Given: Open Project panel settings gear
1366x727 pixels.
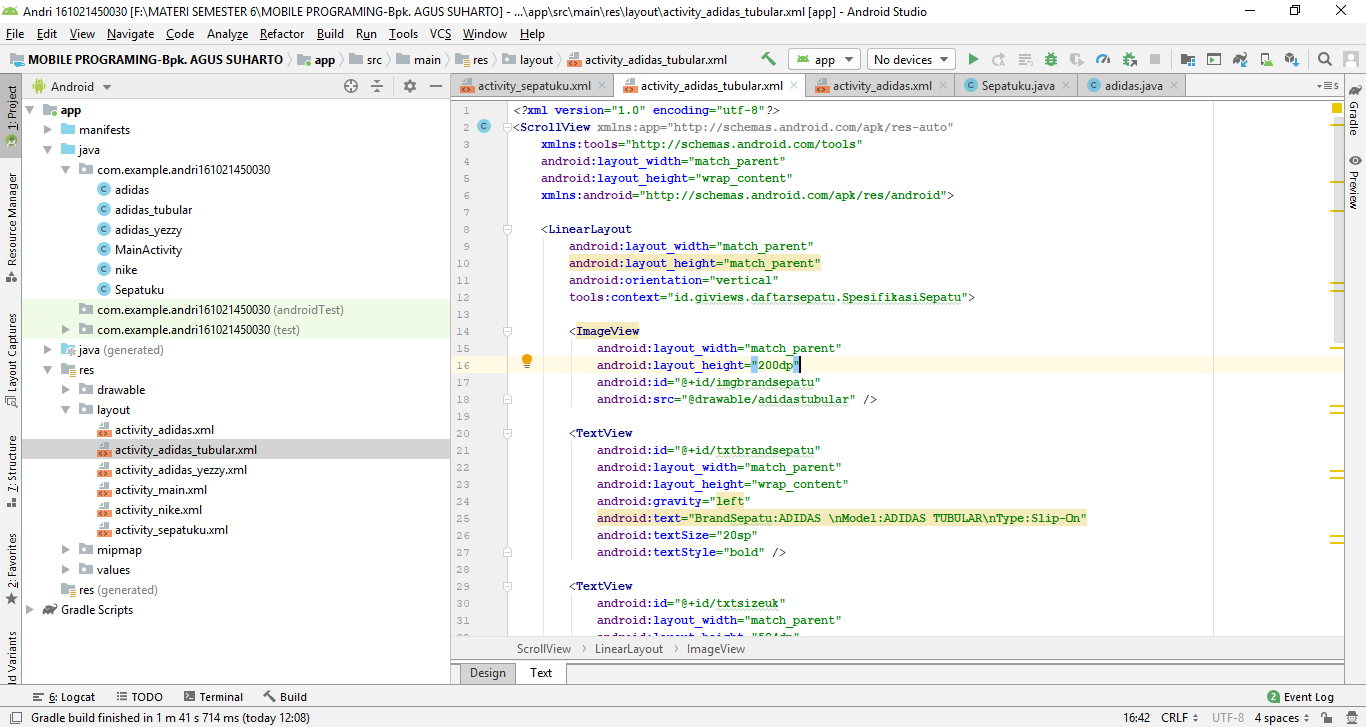Looking at the screenshot, I should [410, 86].
